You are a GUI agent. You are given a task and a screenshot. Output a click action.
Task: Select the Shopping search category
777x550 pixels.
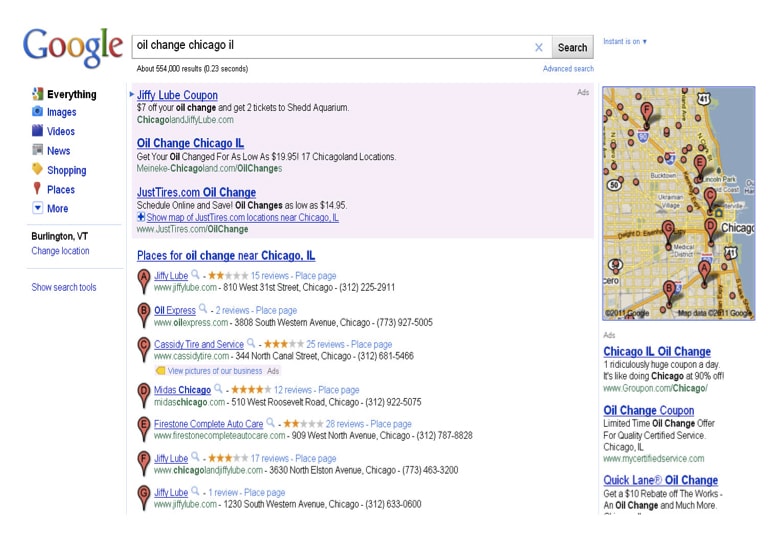66,170
